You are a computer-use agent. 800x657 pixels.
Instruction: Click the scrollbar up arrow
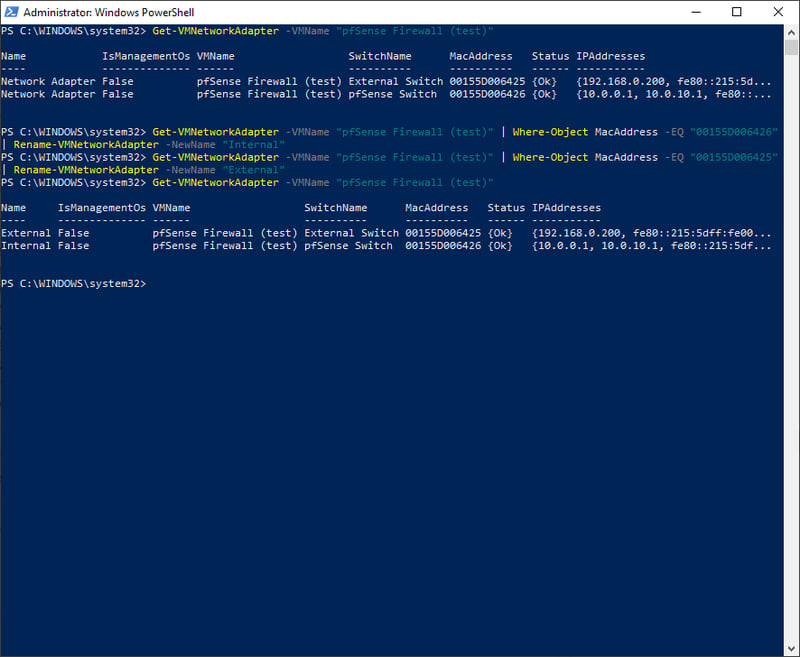tap(790, 32)
